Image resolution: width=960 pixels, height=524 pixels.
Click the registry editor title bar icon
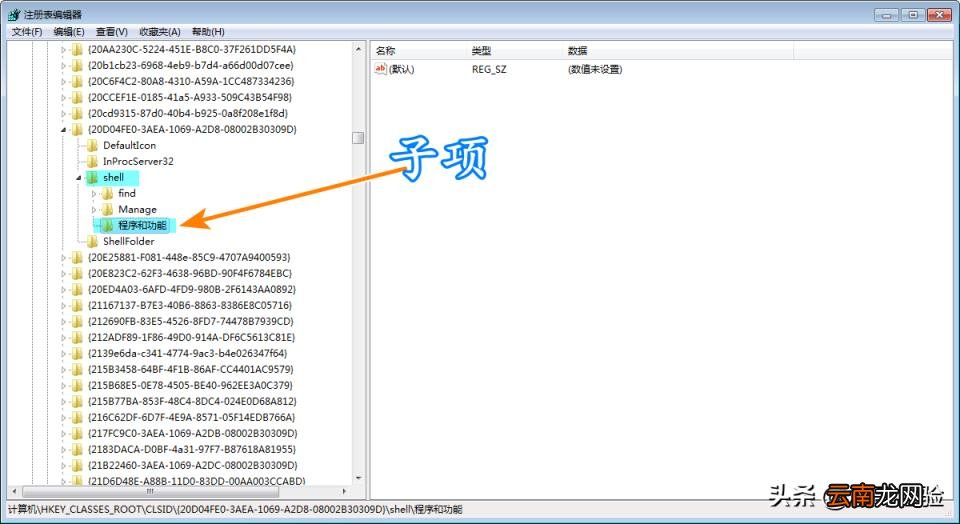14,15
